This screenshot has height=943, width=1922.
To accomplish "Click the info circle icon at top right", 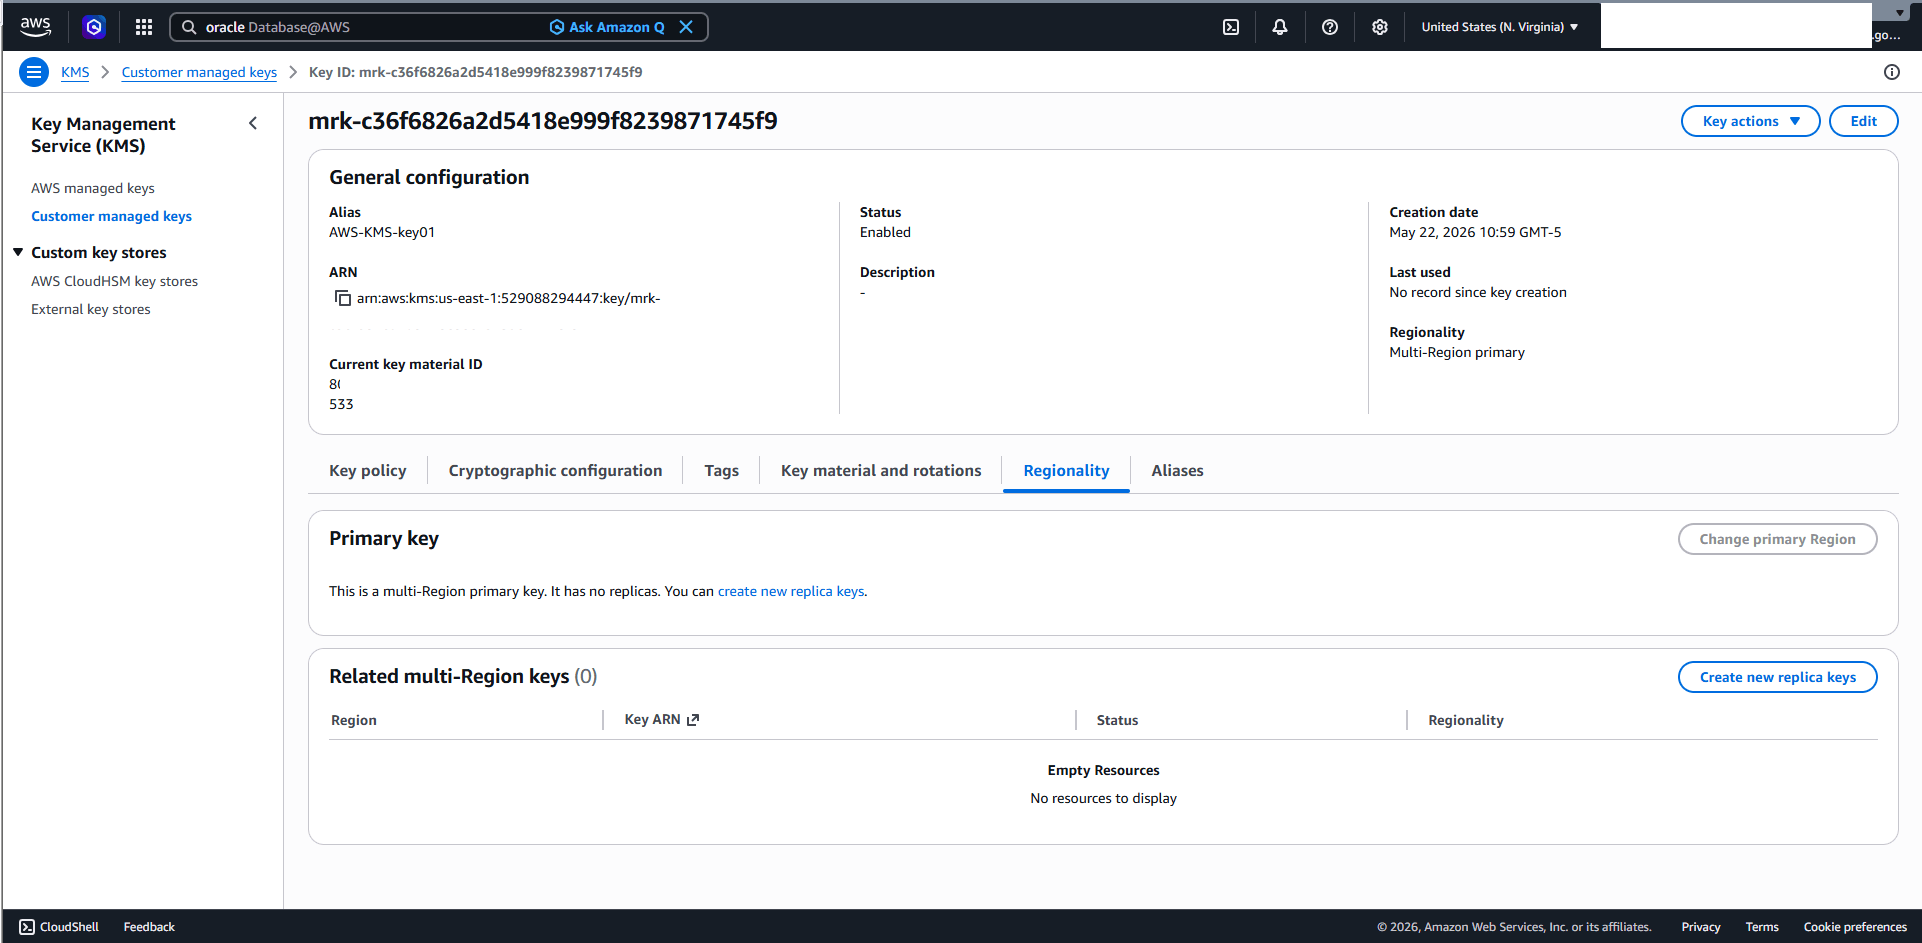I will (1892, 72).
